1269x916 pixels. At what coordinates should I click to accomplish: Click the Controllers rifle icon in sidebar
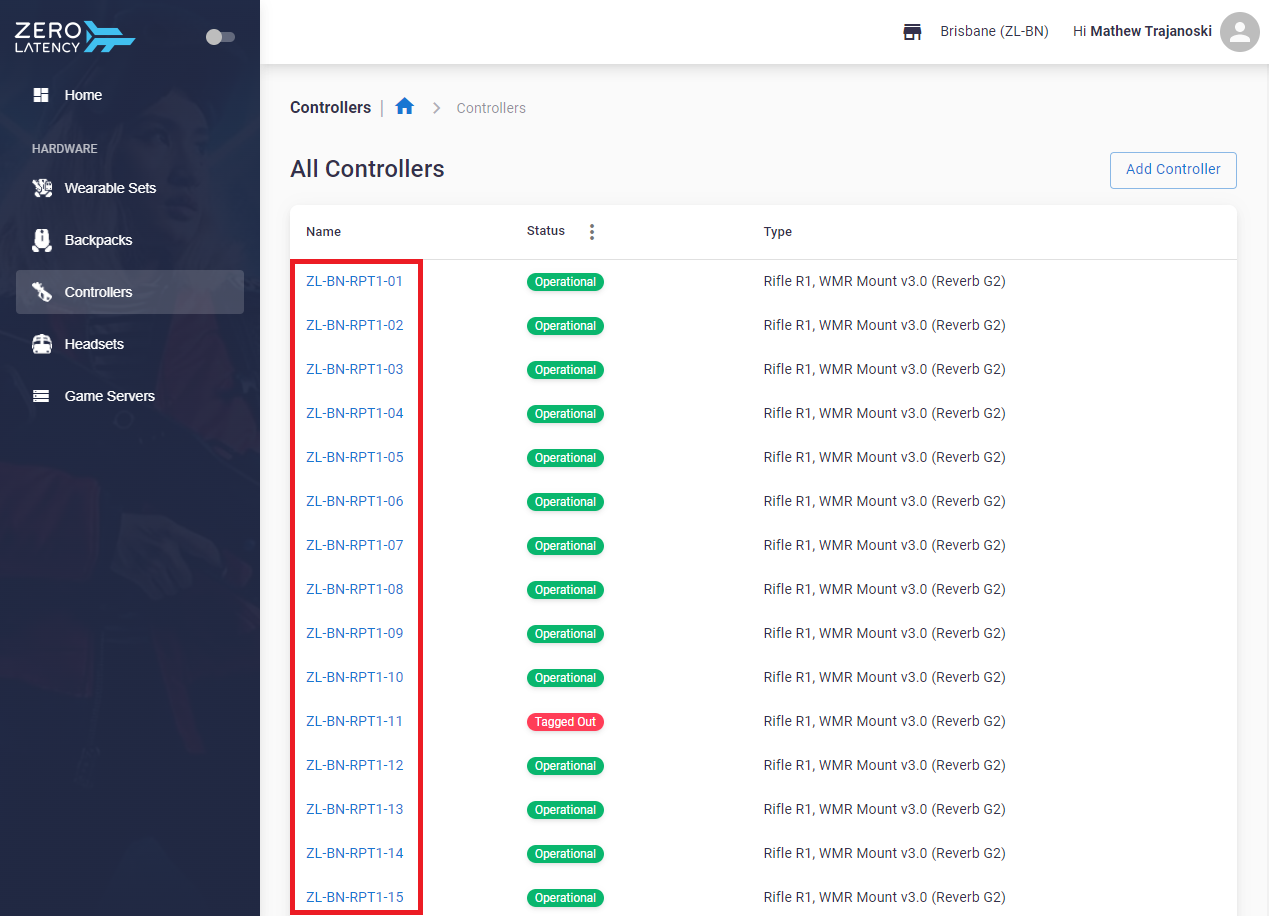[41, 292]
